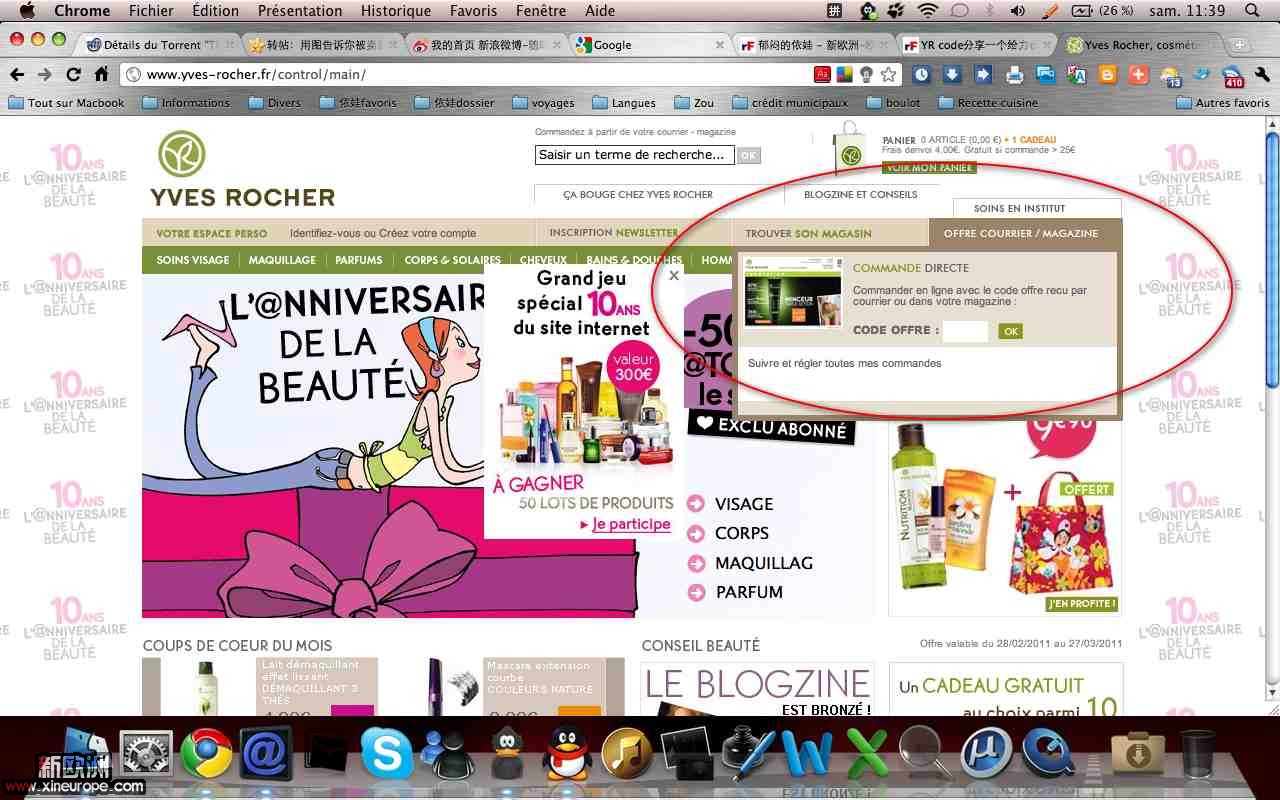Click the Je participe link
This screenshot has width=1280, height=800.
click(x=631, y=524)
